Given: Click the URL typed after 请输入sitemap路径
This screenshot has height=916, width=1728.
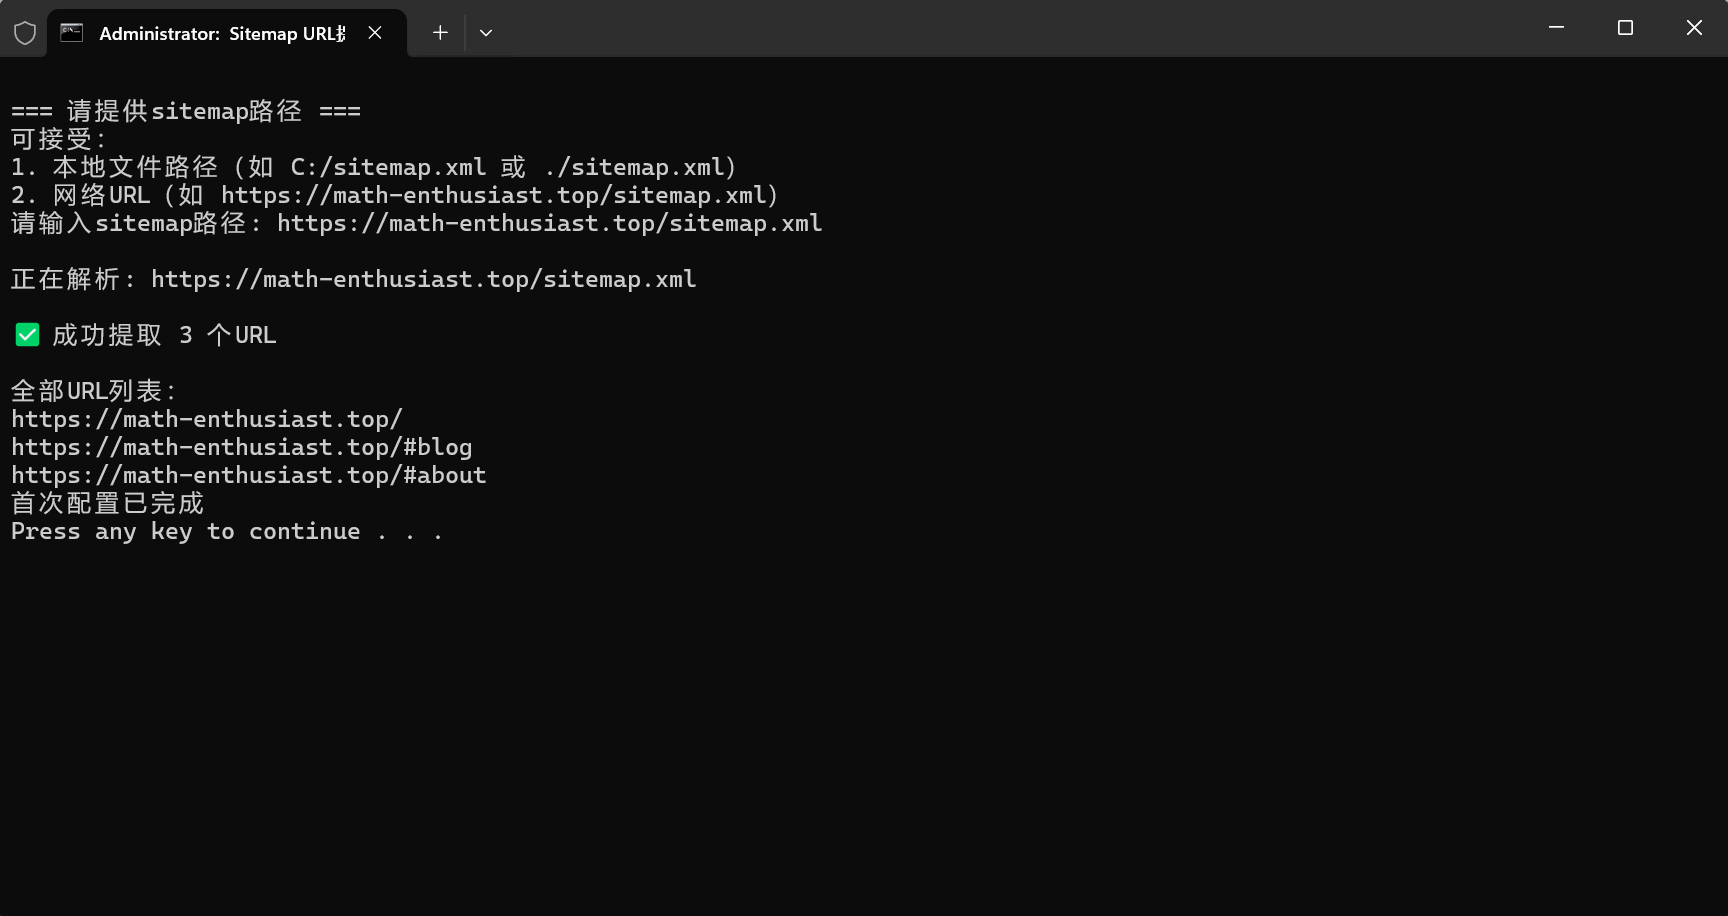Looking at the screenshot, I should [x=549, y=223].
